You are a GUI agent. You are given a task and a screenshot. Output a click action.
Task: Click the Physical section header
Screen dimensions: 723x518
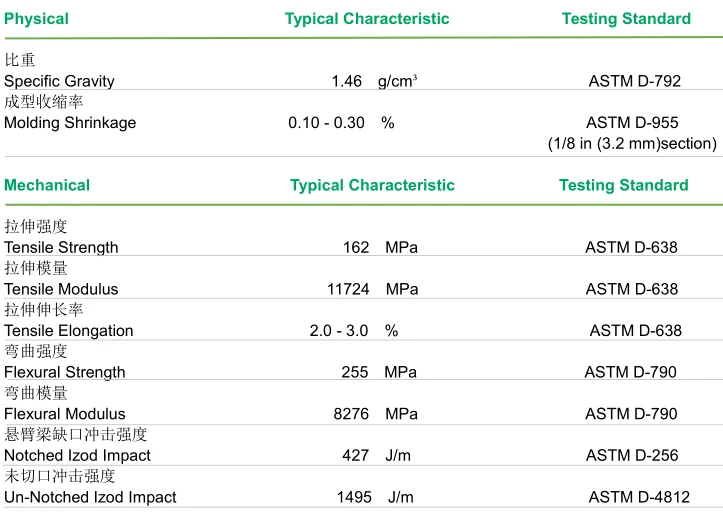click(x=36, y=18)
